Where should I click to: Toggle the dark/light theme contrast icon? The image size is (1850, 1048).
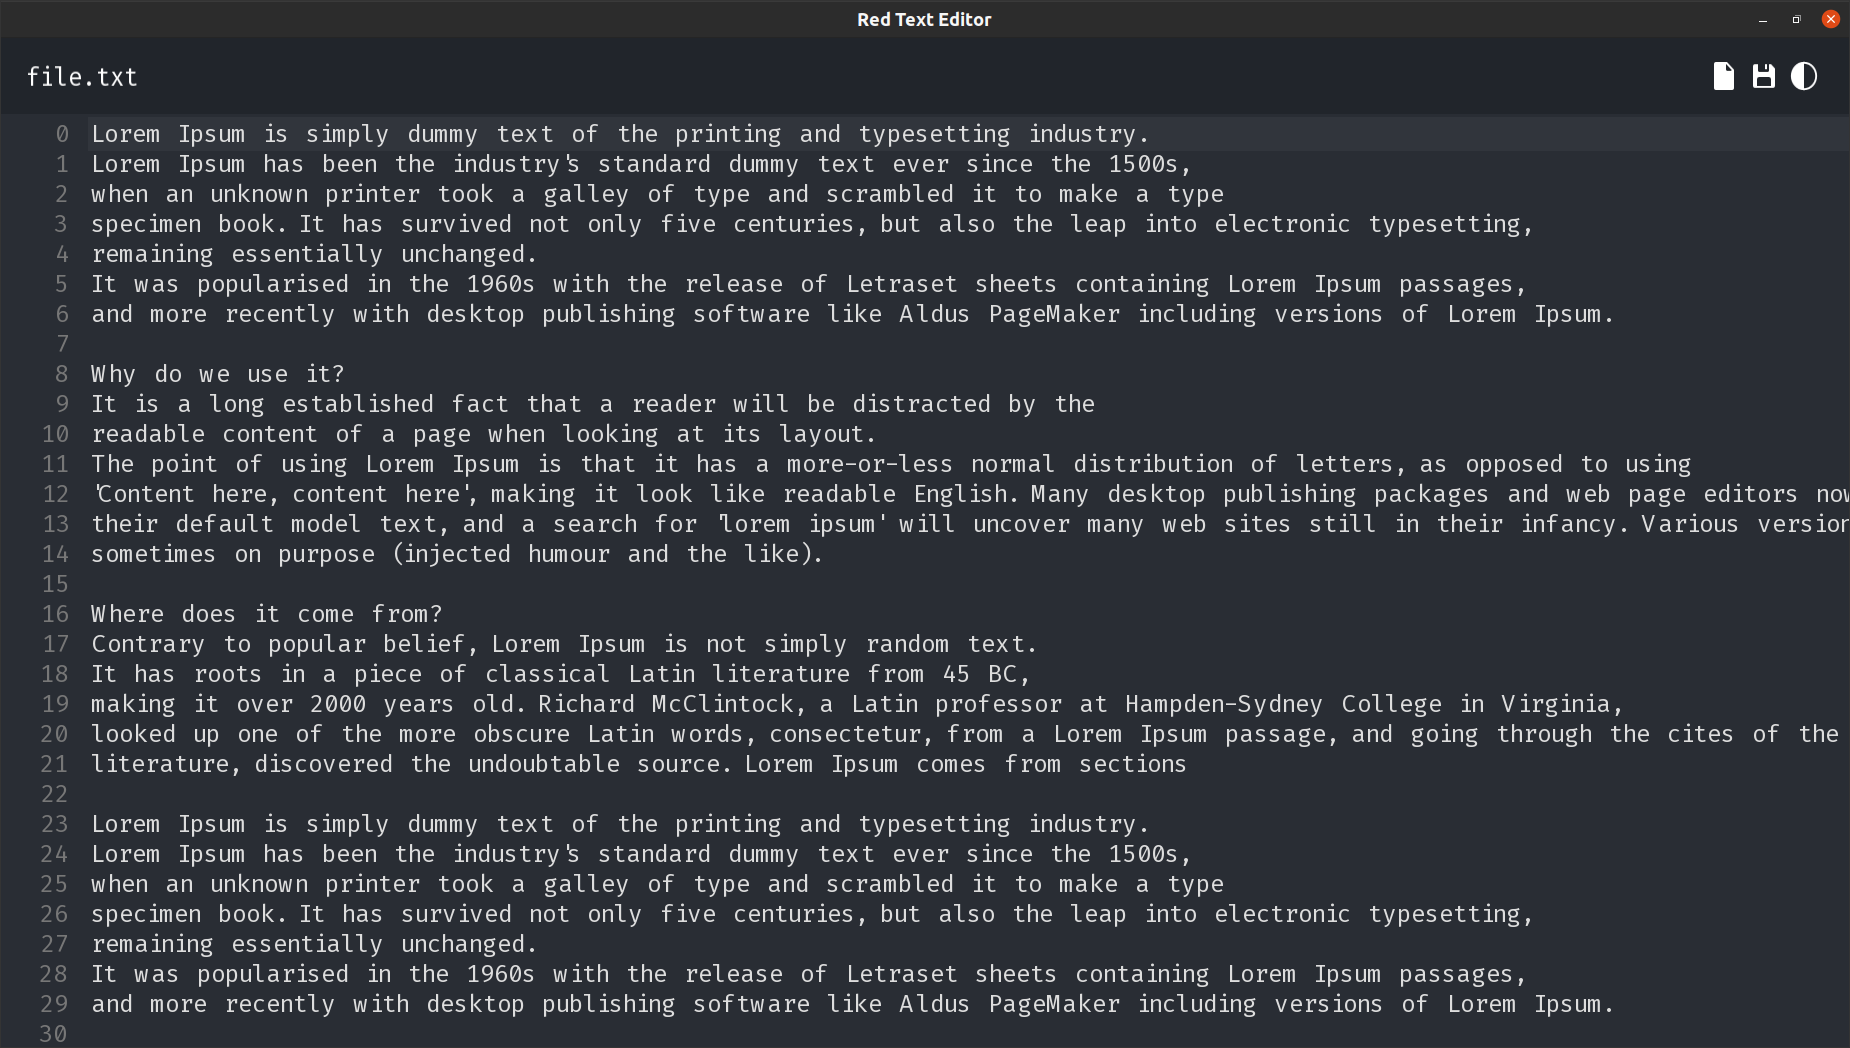point(1804,76)
